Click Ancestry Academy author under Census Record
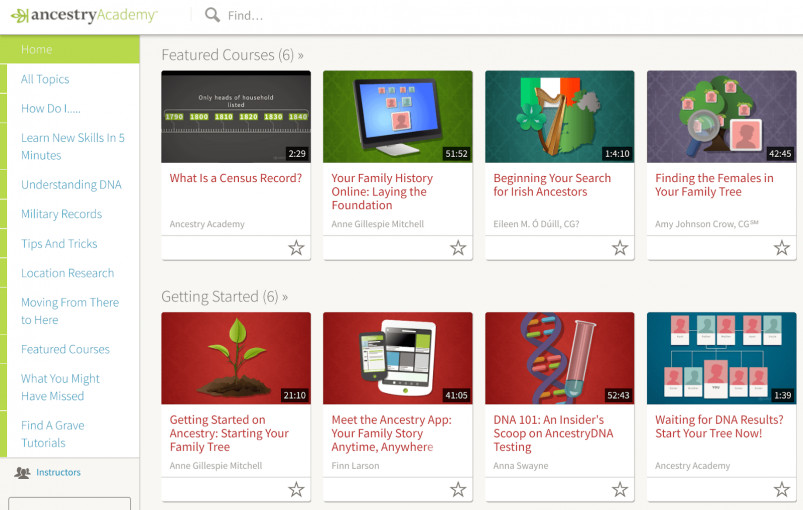 coord(207,224)
